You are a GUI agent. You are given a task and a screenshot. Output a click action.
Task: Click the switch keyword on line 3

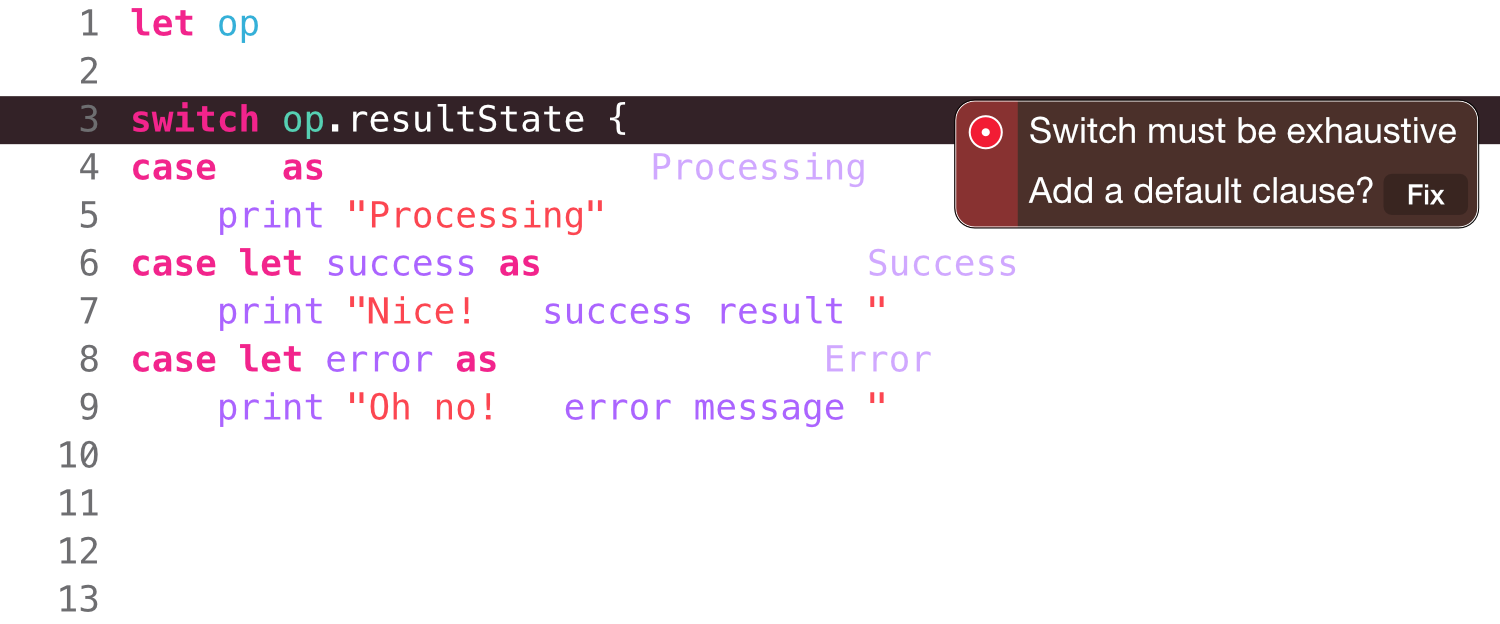coord(195,120)
